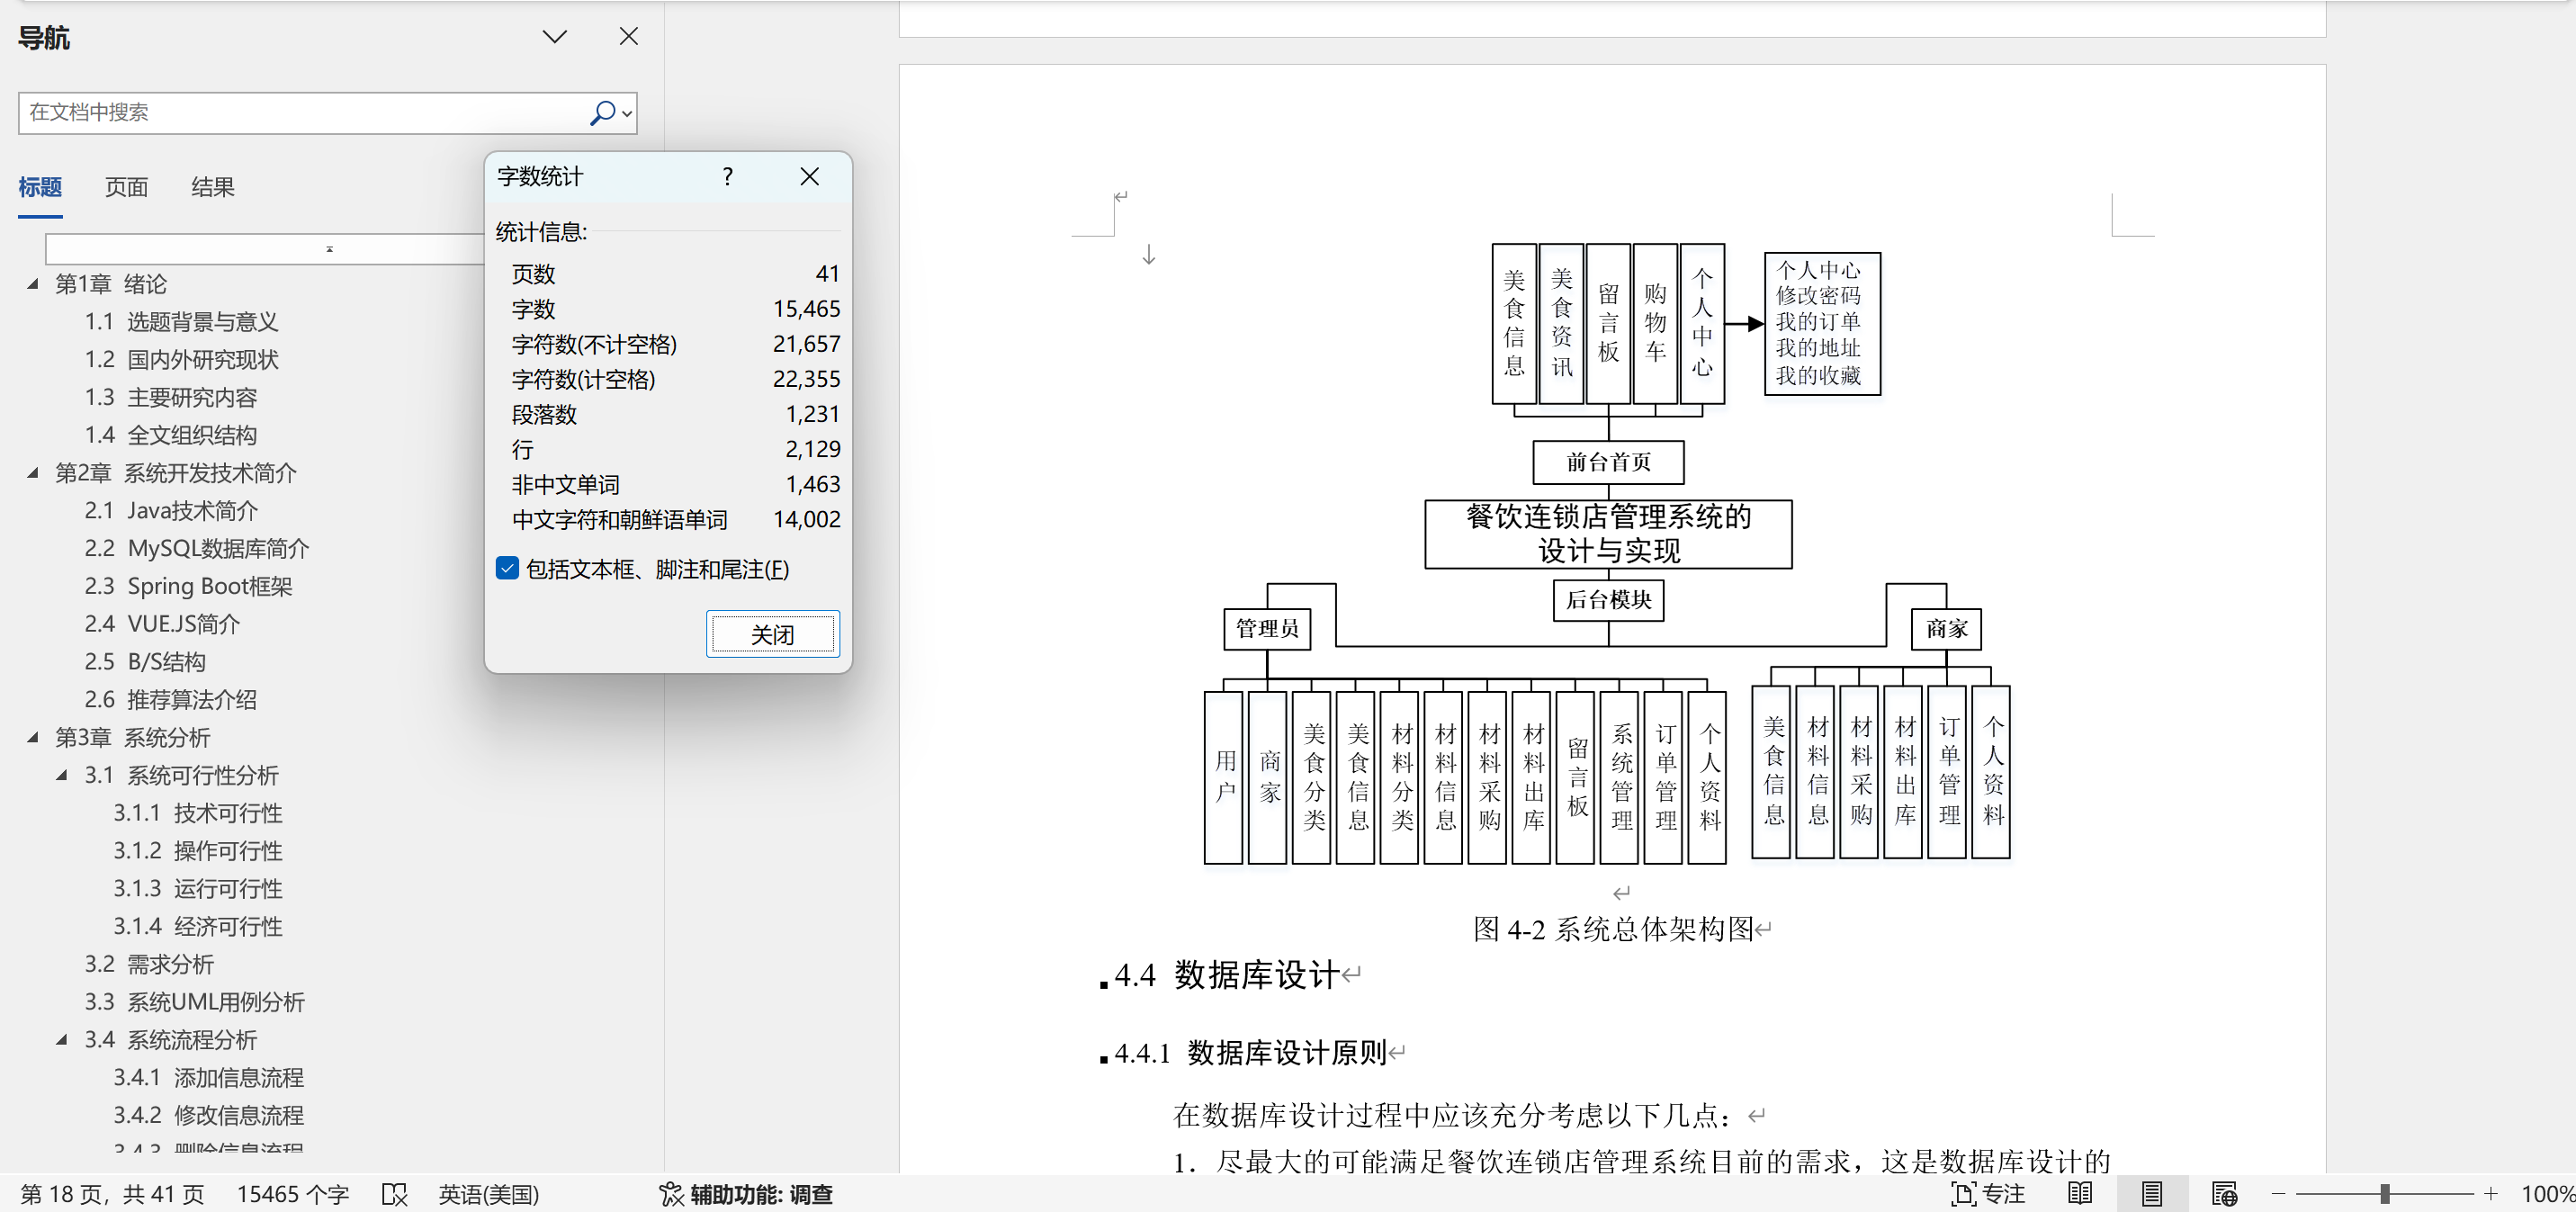Jump to heading 3.4.2 修改信息流程
This screenshot has height=1212, width=2576.
coord(208,1116)
